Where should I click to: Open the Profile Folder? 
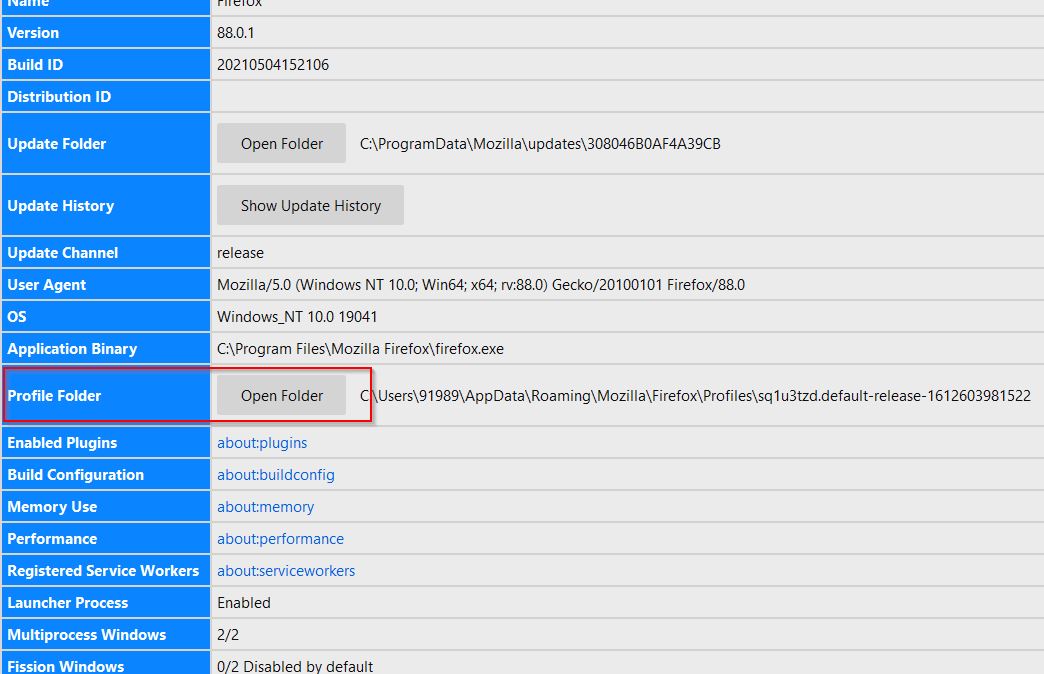tap(281, 395)
